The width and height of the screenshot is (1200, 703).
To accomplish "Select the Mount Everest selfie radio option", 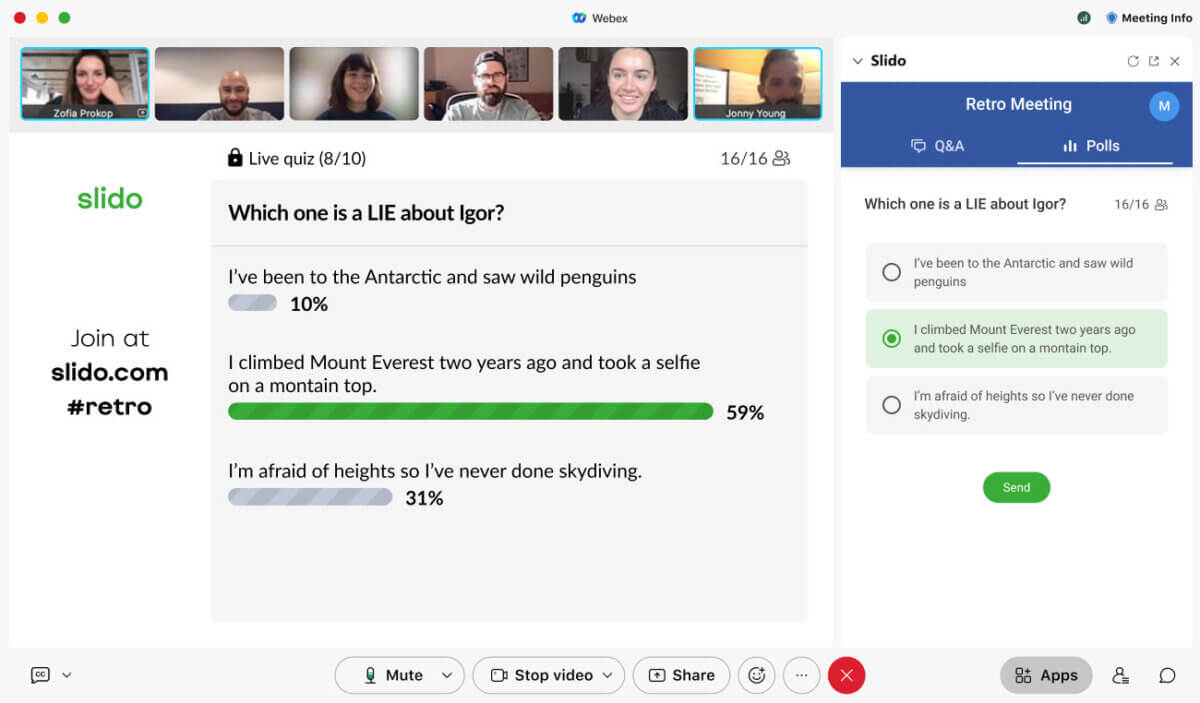I will pyautogui.click(x=891, y=339).
